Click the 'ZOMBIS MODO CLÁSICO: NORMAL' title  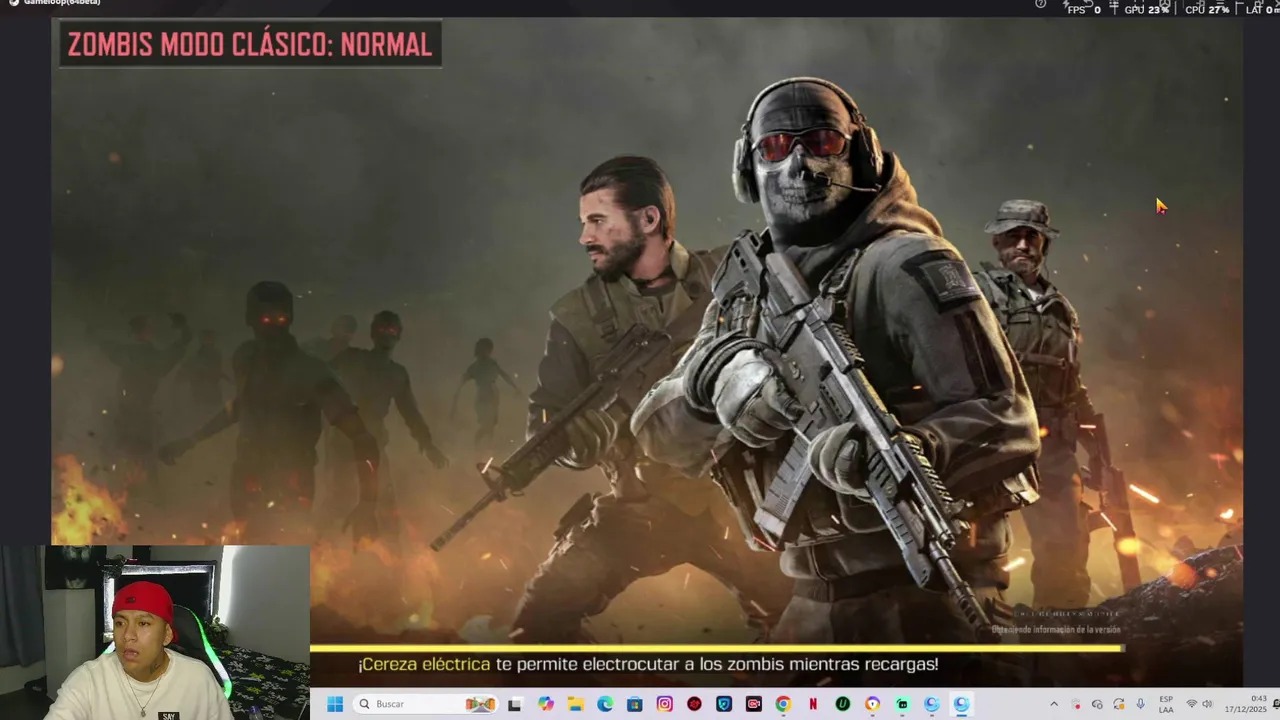250,44
